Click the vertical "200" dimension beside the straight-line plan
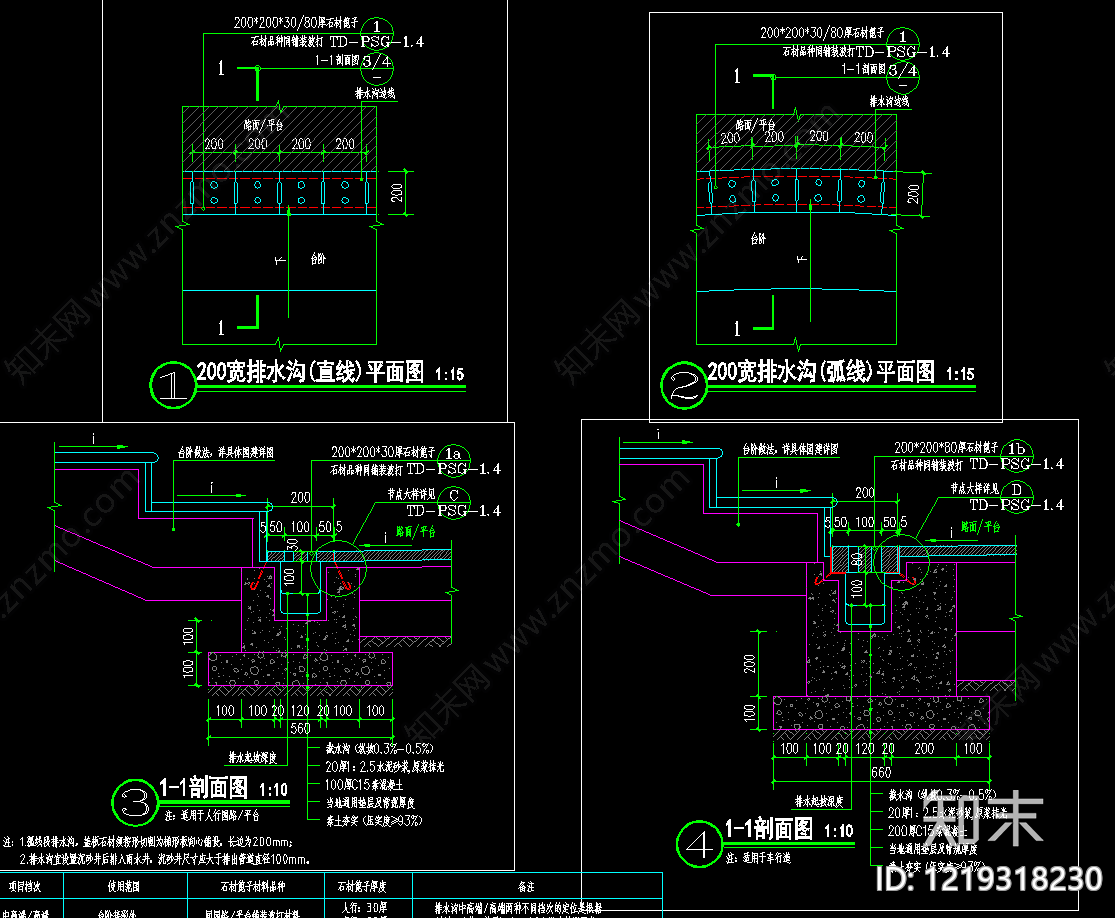 point(397,192)
